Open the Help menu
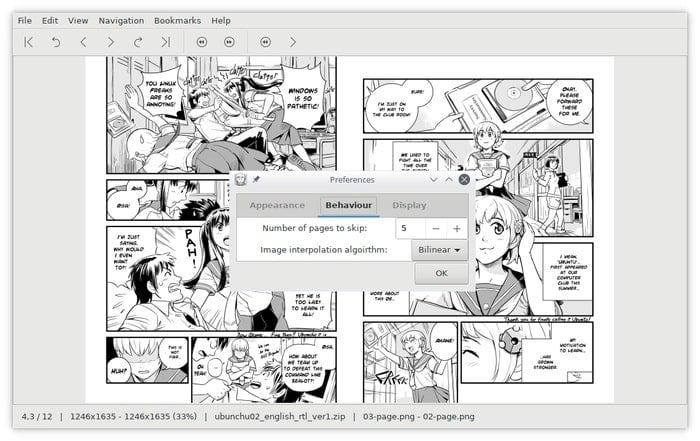Screen dimensions: 700x441 click(x=221, y=21)
